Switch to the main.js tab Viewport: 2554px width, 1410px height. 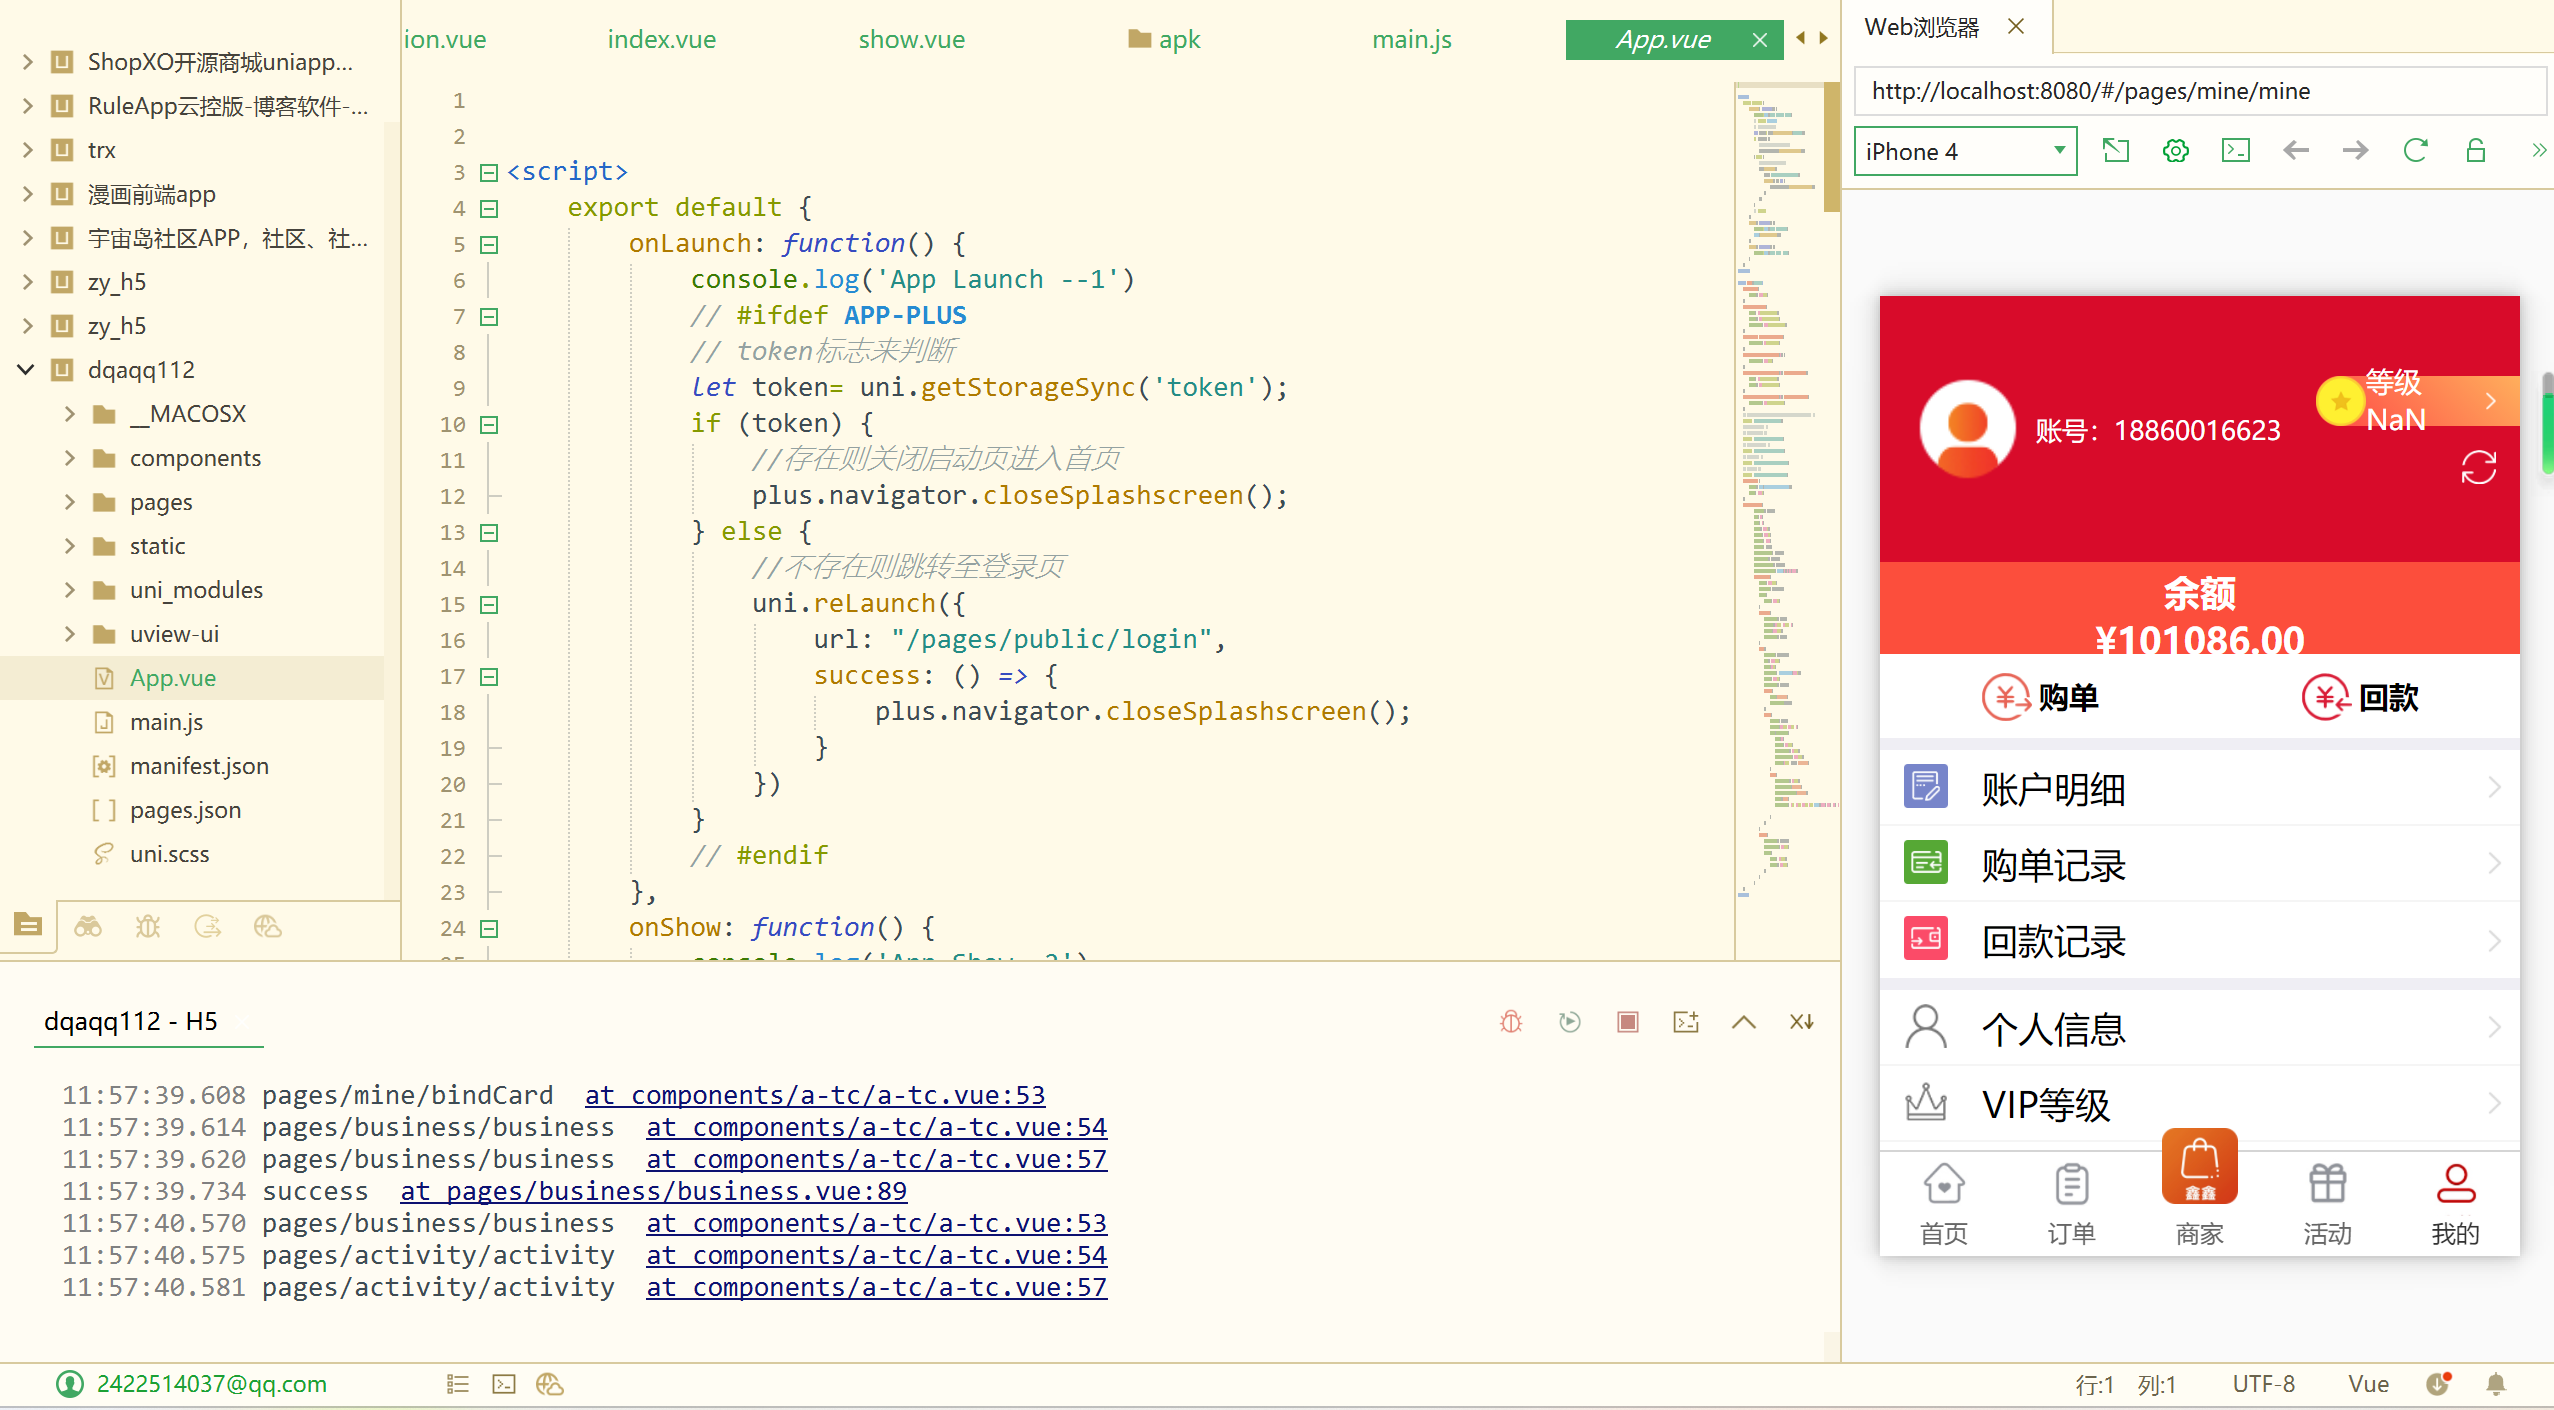(1411, 40)
